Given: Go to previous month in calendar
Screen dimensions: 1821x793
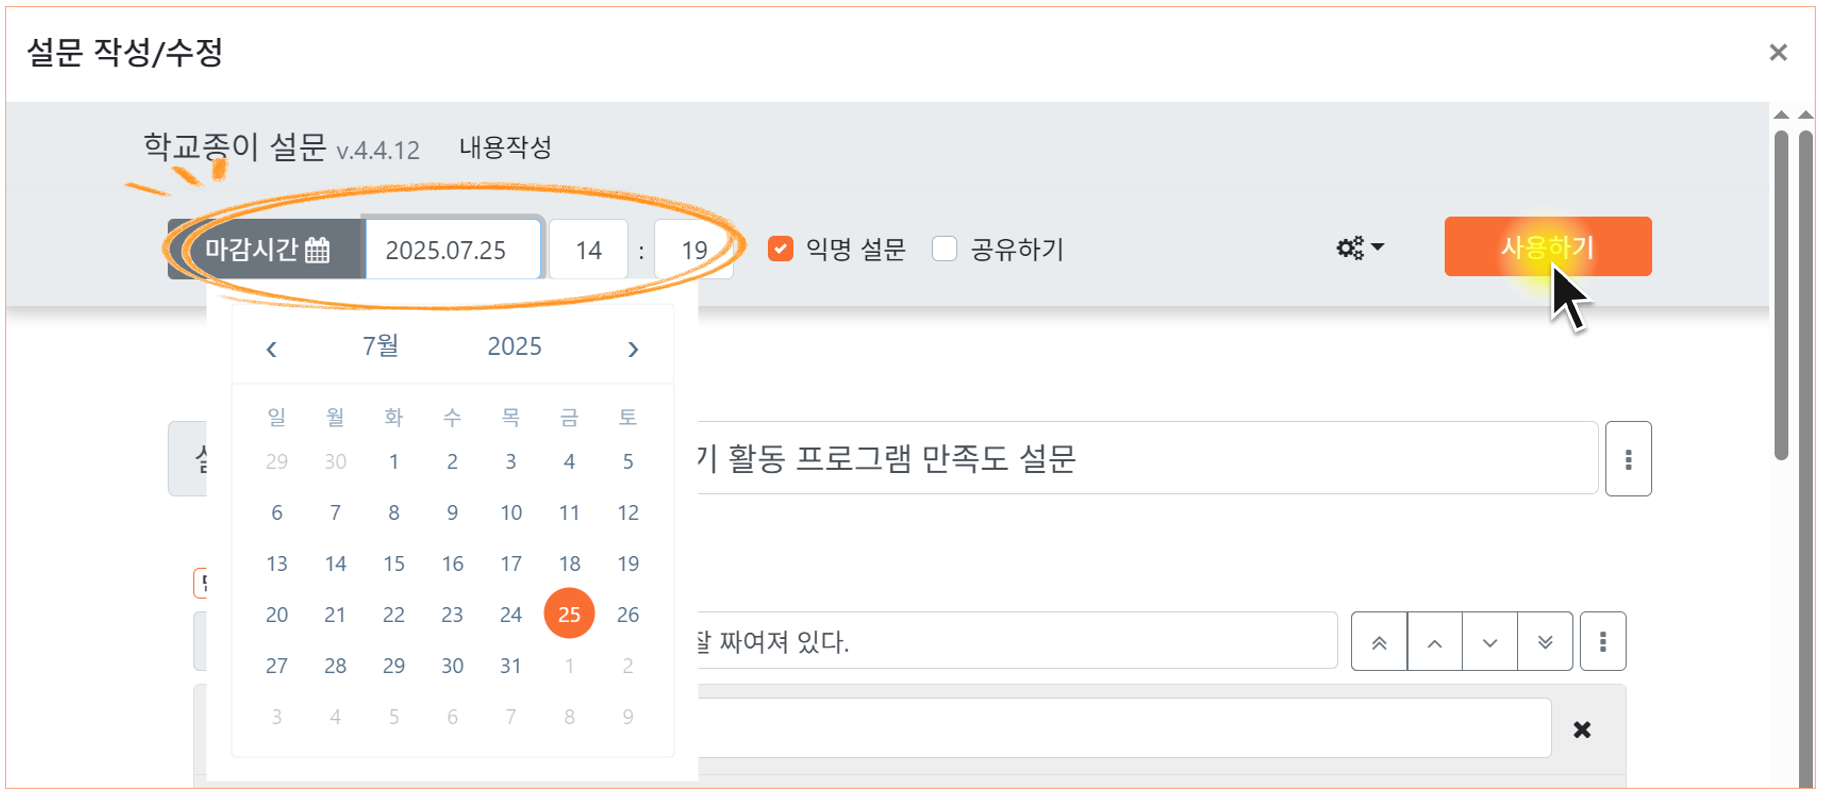Looking at the screenshot, I should tap(271, 348).
